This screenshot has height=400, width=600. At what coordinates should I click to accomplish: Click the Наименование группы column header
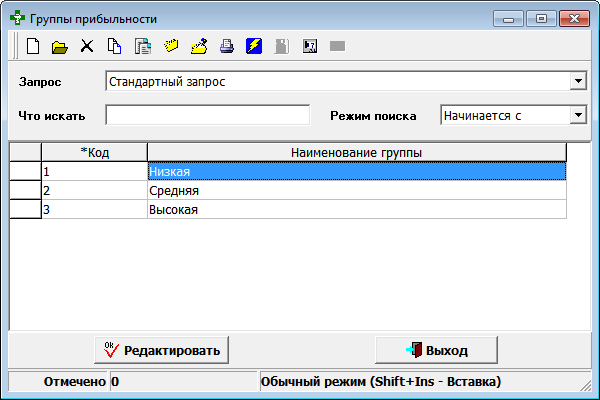pyautogui.click(x=357, y=152)
